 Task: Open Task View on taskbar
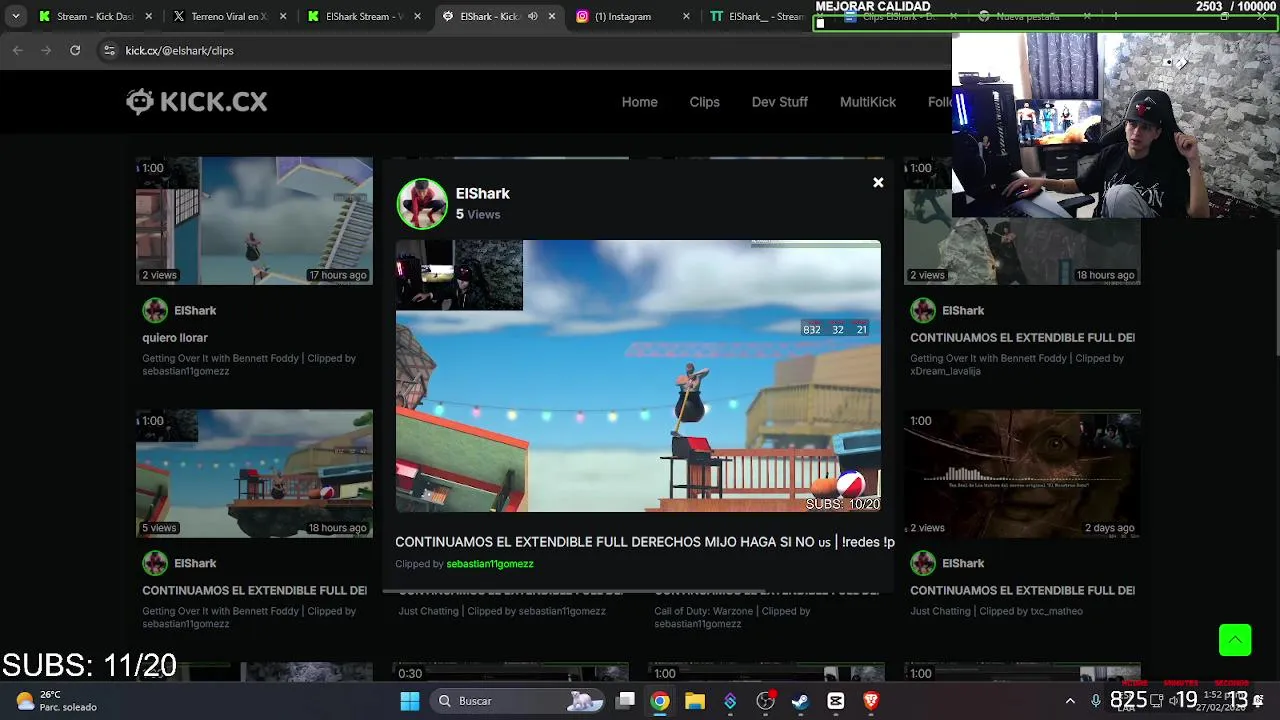coord(625,701)
